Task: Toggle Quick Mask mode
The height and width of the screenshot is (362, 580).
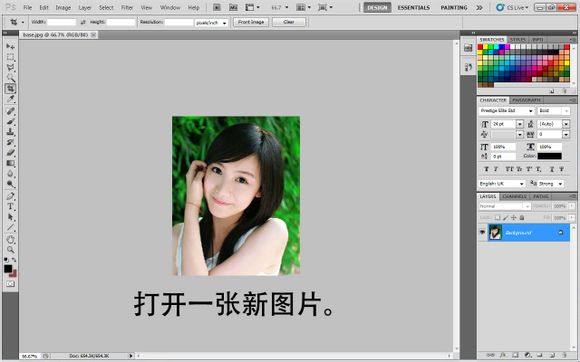Action: pyautogui.click(x=10, y=284)
